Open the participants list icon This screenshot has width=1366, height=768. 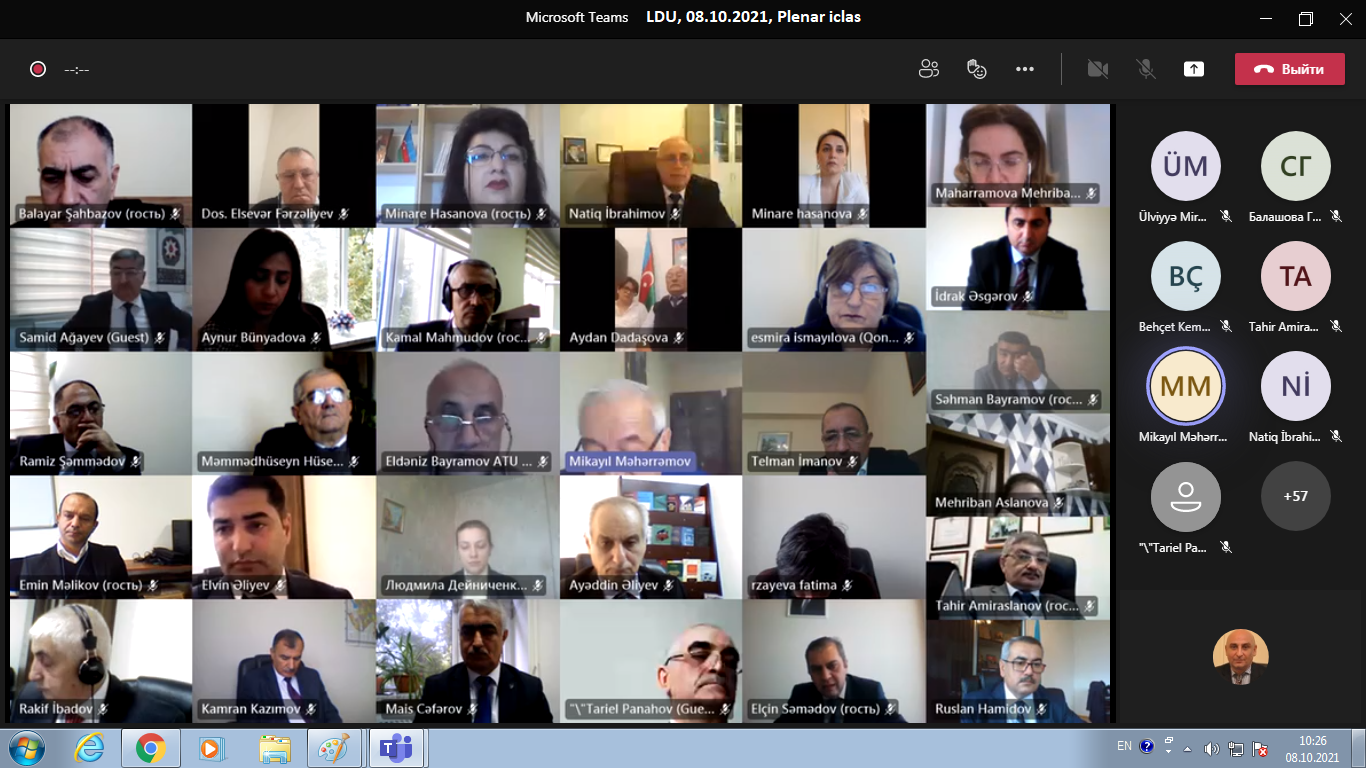coord(929,69)
